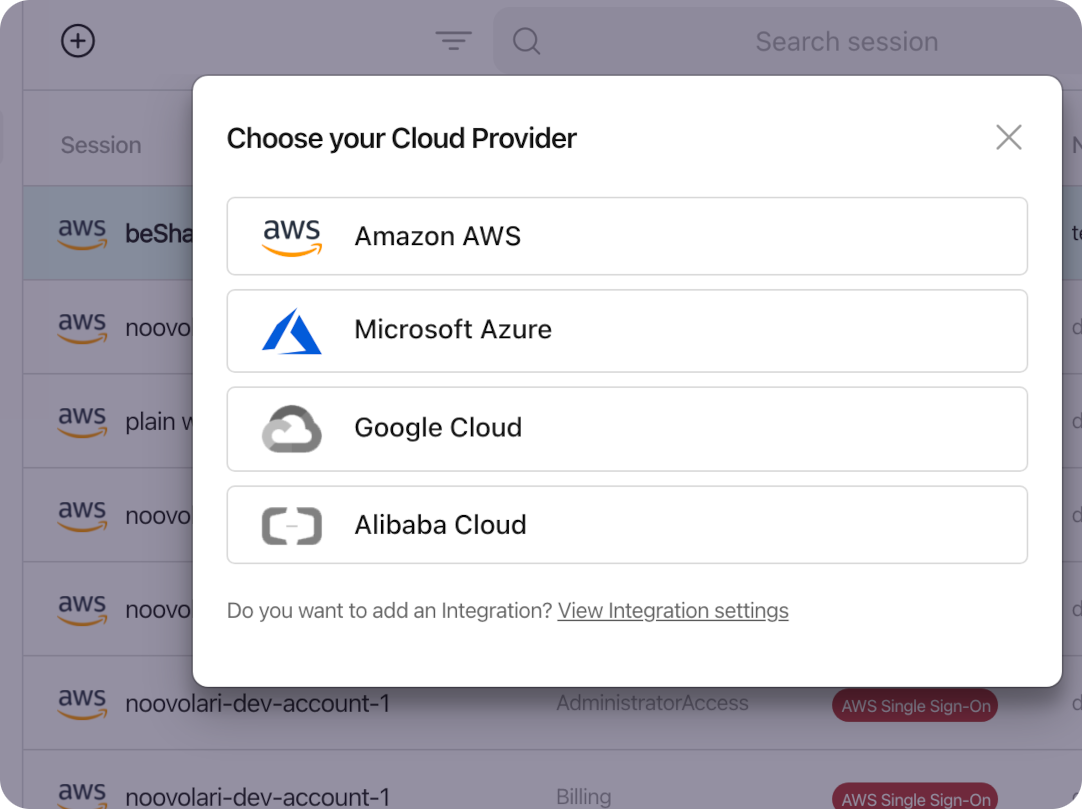This screenshot has height=809, width=1082.
Task: Click the Alibaba Cloud logo icon
Action: click(x=292, y=525)
